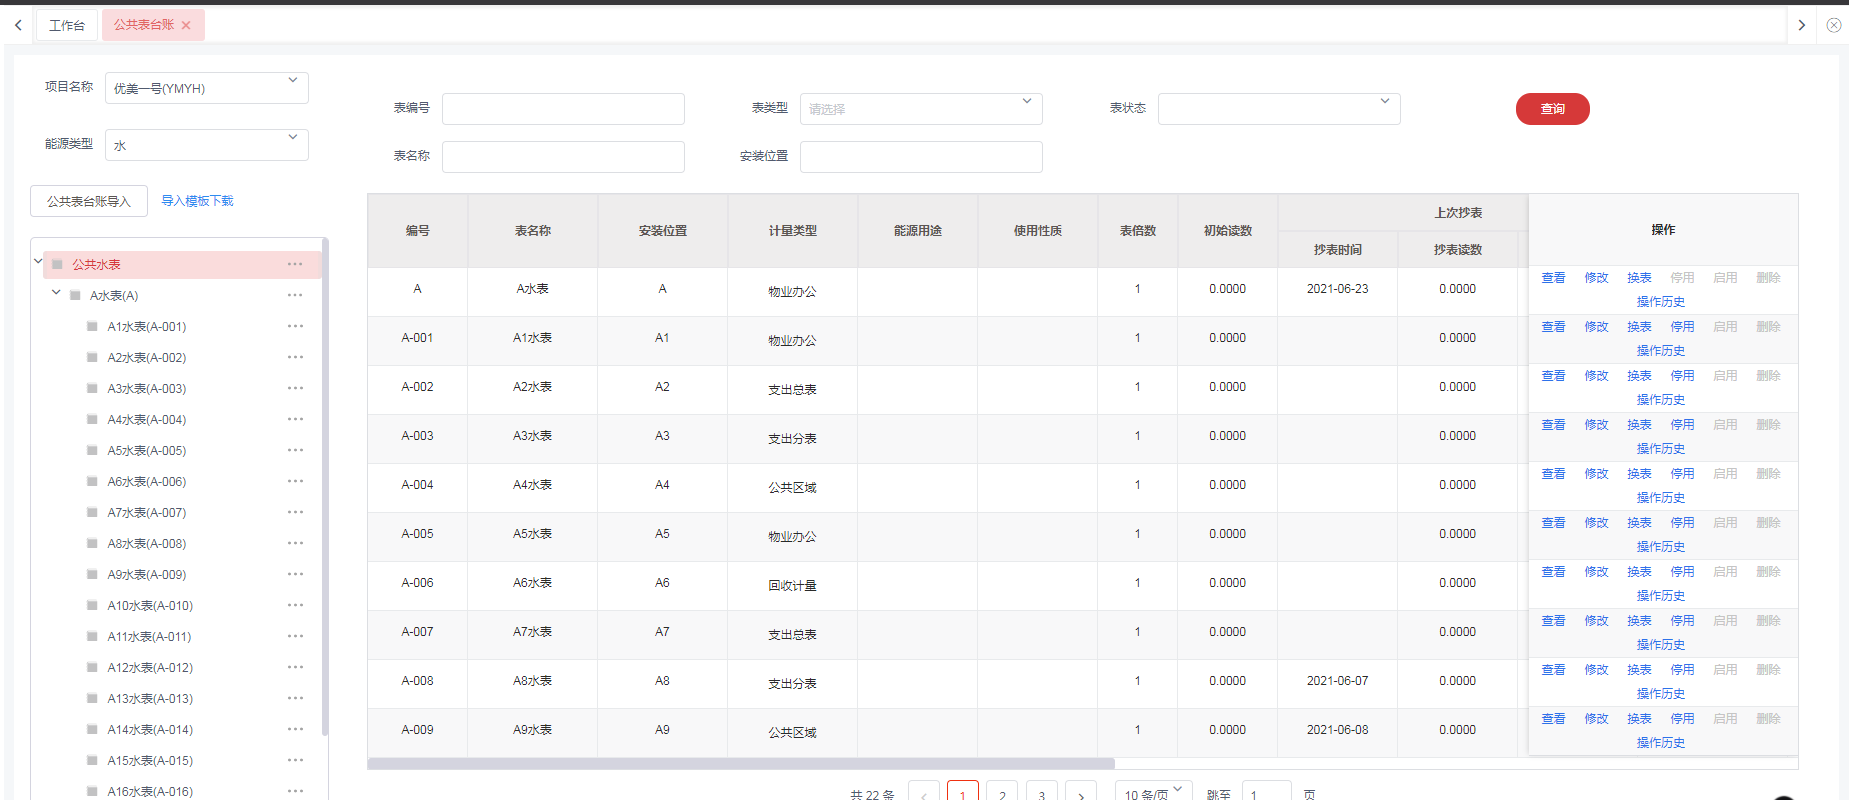Collapse the A水表(A) tree node
The image size is (1849, 800).
tap(56, 294)
